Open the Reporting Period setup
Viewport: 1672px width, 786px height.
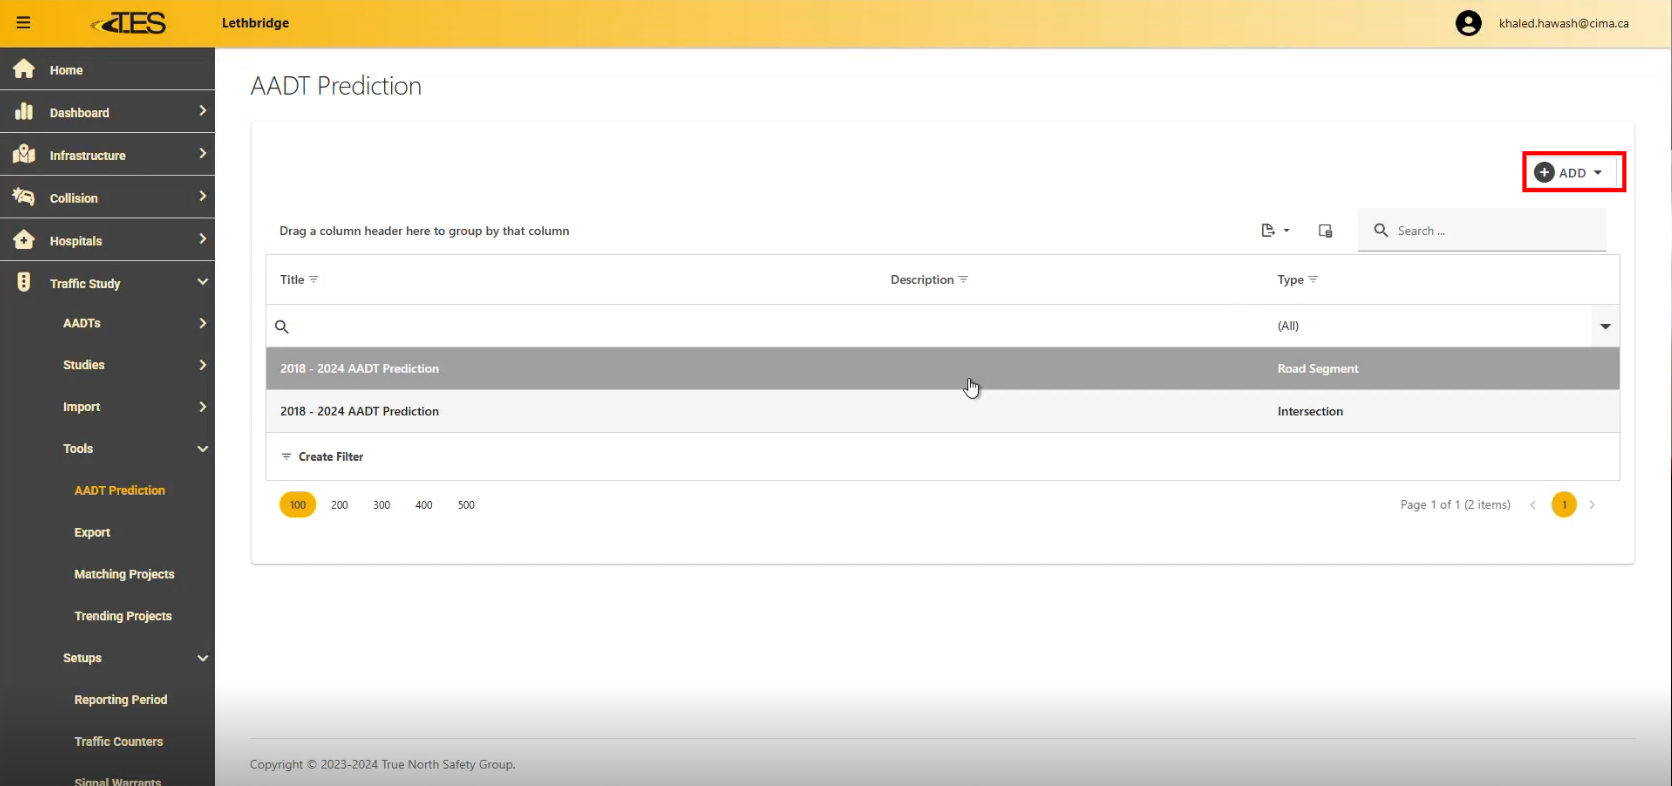click(x=120, y=700)
